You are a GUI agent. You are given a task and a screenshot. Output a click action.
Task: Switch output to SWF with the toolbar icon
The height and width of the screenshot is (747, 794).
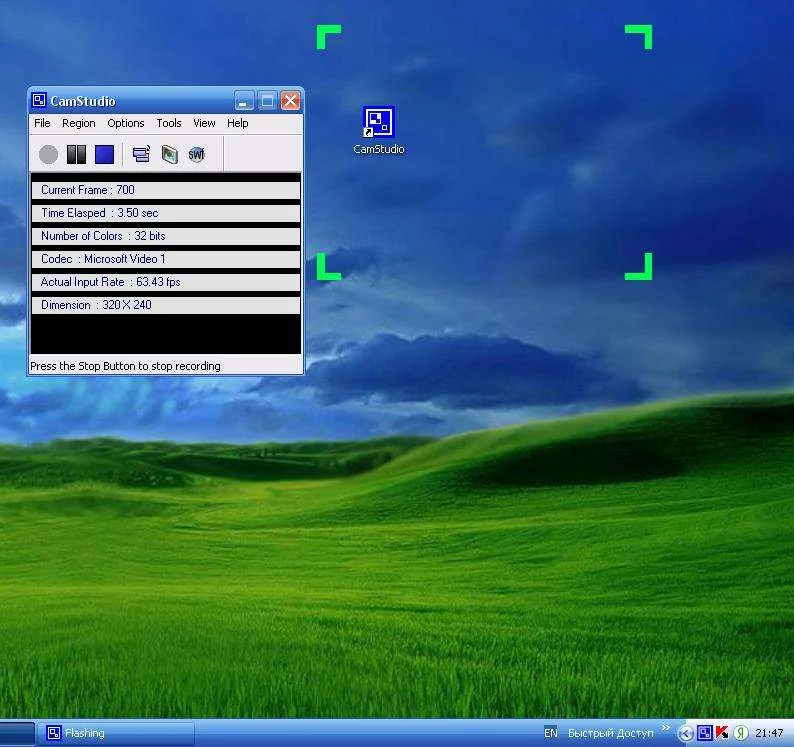pyautogui.click(x=196, y=154)
